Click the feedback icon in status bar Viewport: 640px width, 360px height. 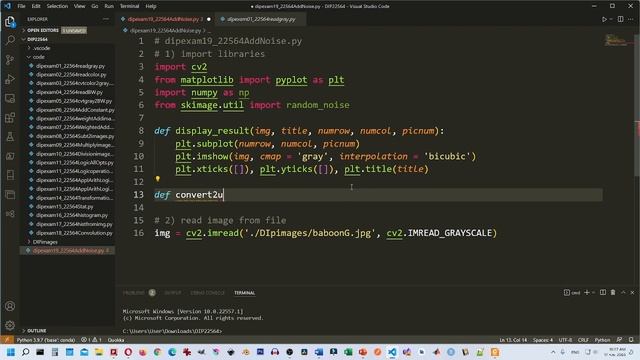coord(619,340)
